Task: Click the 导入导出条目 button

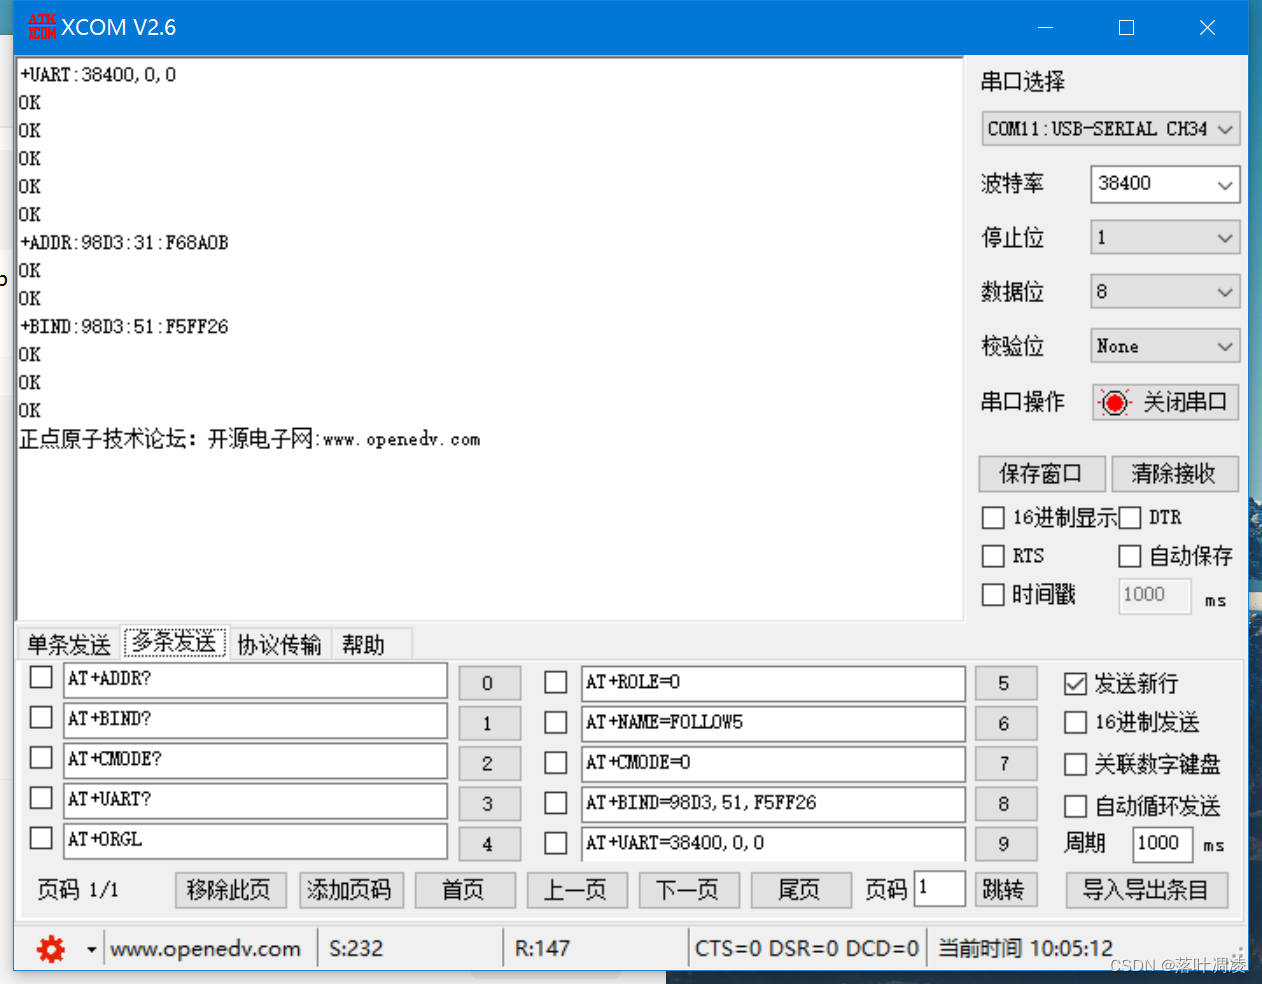Action: [x=1146, y=890]
